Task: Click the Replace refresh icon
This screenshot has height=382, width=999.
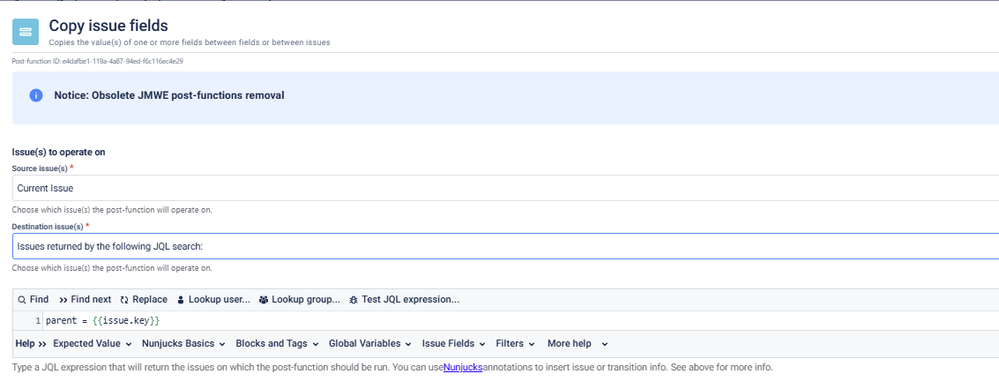Action: tap(124, 300)
